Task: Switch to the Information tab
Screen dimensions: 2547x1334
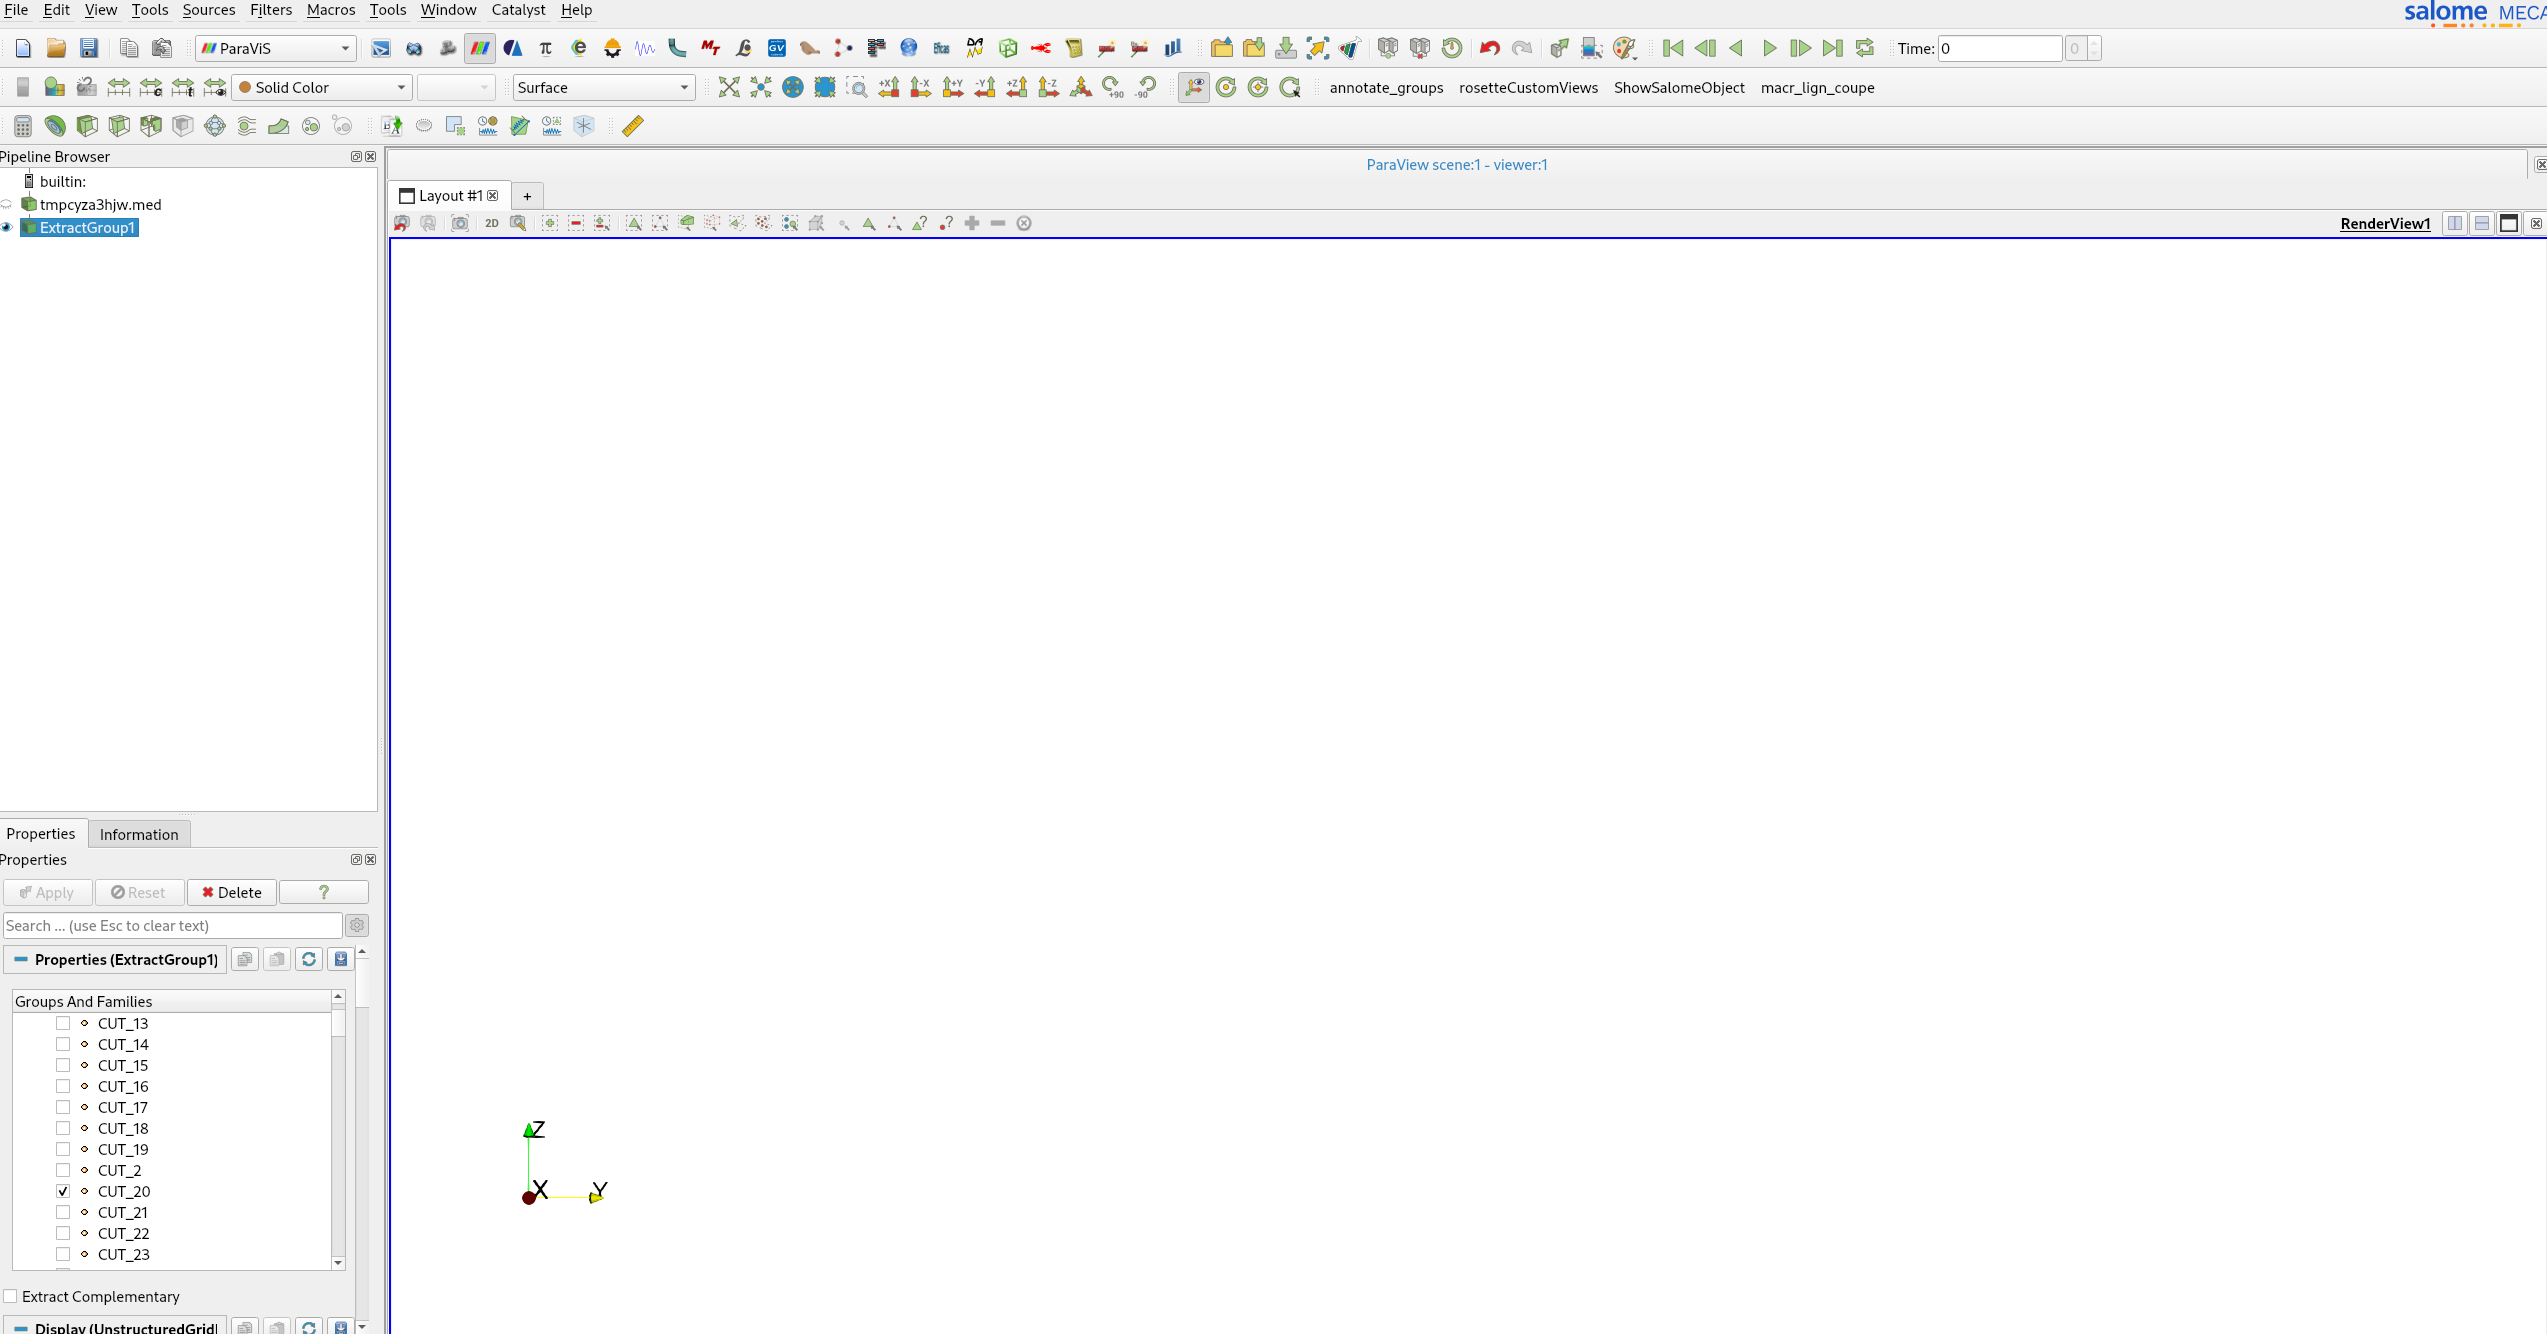Action: coord(139,834)
